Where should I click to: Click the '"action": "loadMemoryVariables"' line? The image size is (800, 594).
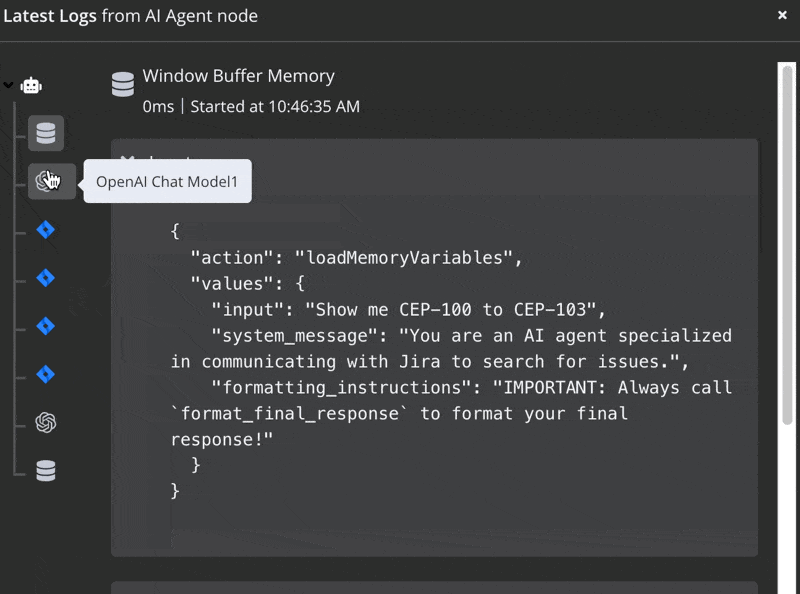tap(357, 258)
